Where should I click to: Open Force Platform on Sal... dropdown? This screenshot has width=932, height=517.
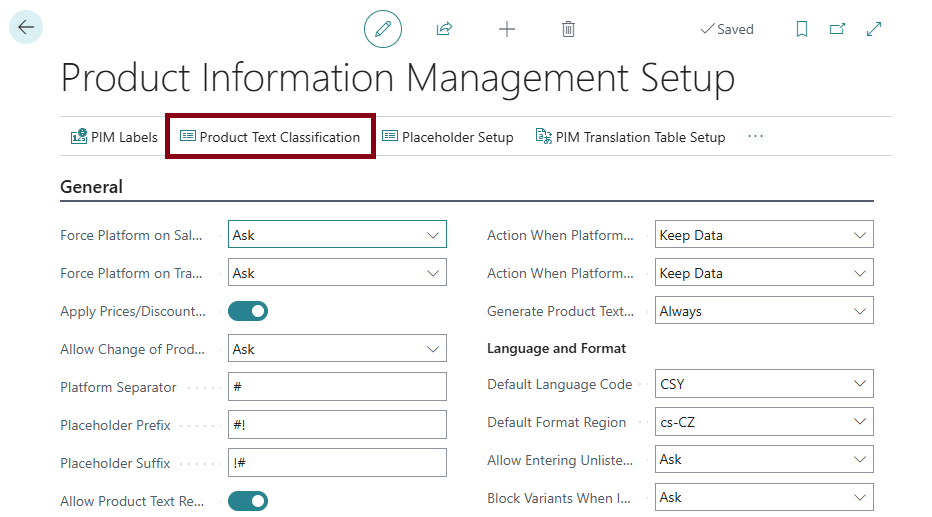tap(337, 235)
